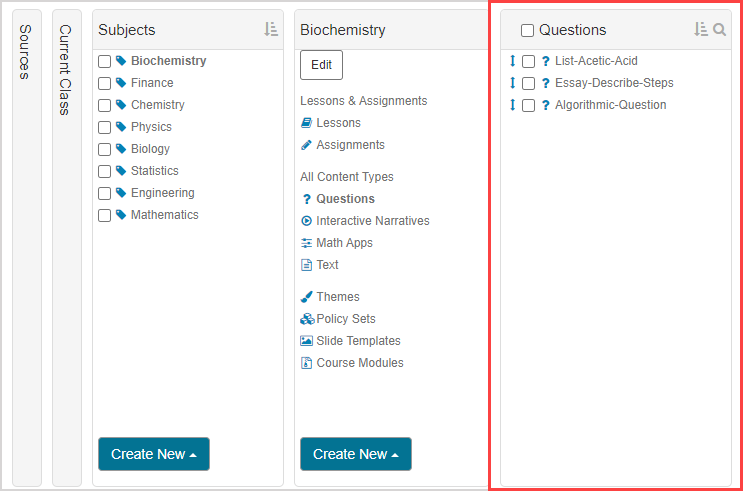The width and height of the screenshot is (743, 491).
Task: Click the reorder arrow beside List-Acetic-Acid
Action: pos(512,61)
